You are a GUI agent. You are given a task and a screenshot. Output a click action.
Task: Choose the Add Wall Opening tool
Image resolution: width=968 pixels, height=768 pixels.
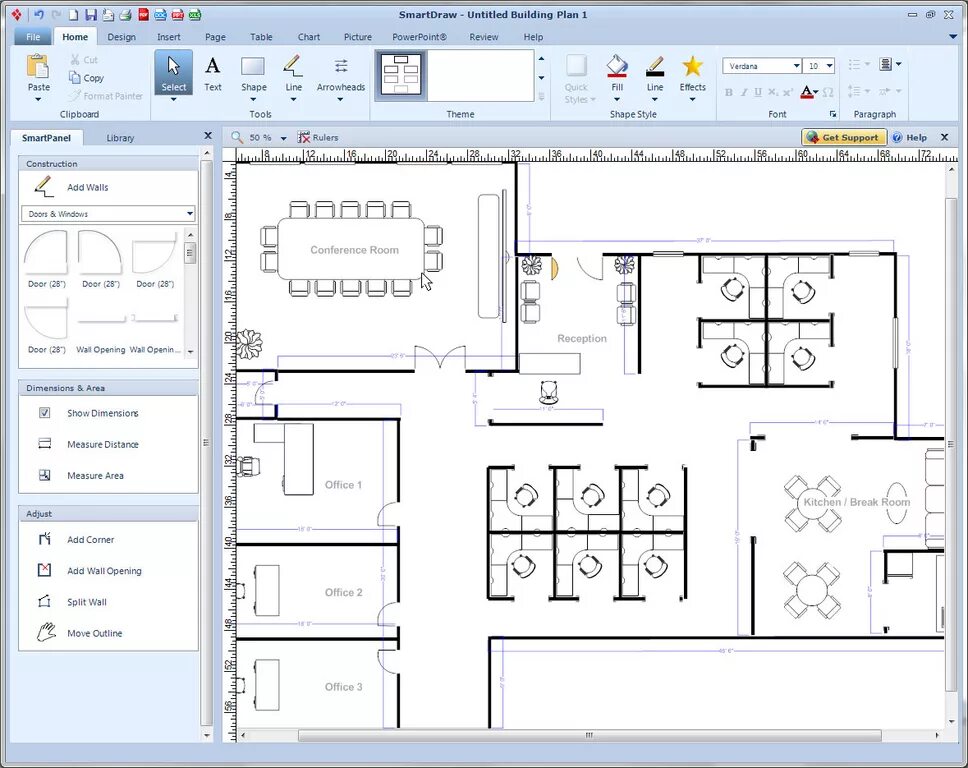[x=90, y=570]
